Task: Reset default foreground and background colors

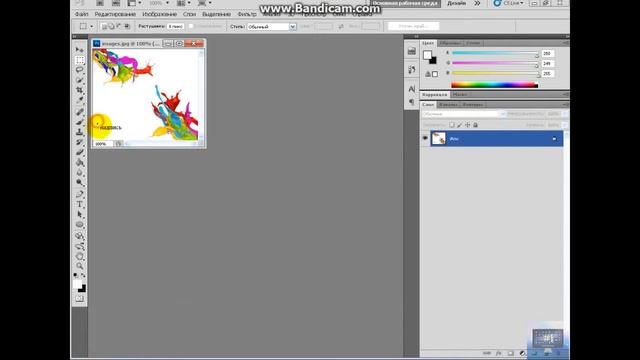Action: pyautogui.click(x=76, y=276)
